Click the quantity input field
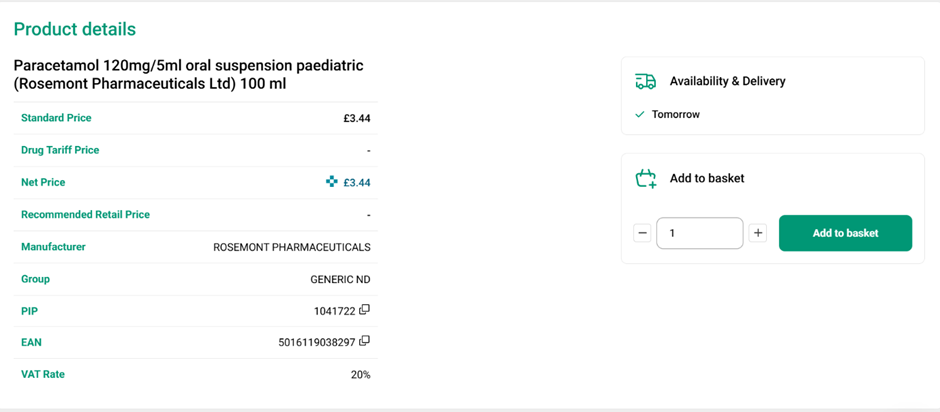Viewport: 940px width, 412px height. [x=699, y=233]
